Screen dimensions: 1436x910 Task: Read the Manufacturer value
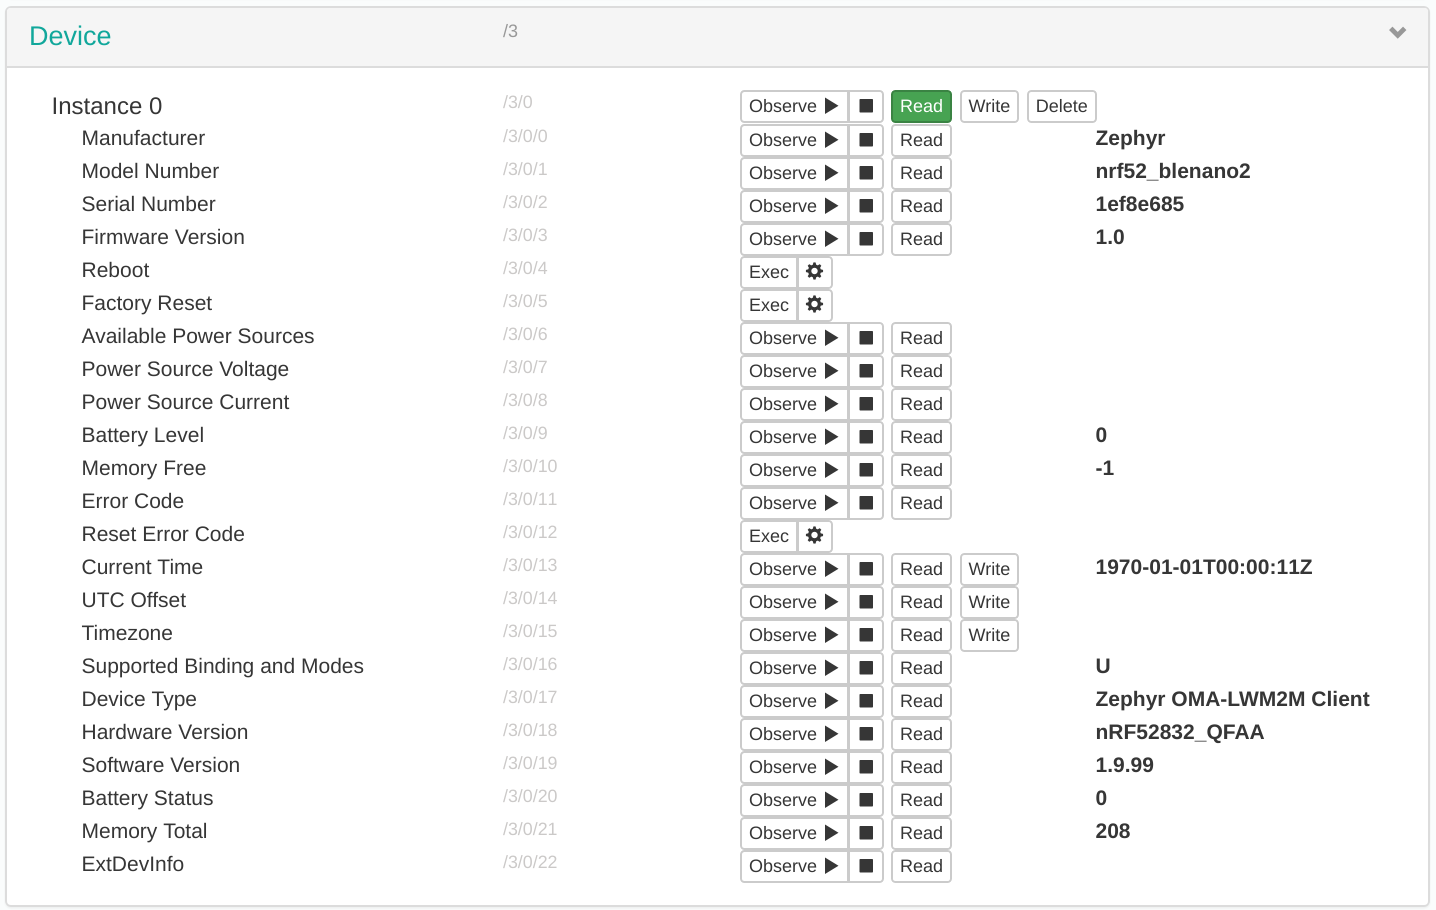[921, 140]
